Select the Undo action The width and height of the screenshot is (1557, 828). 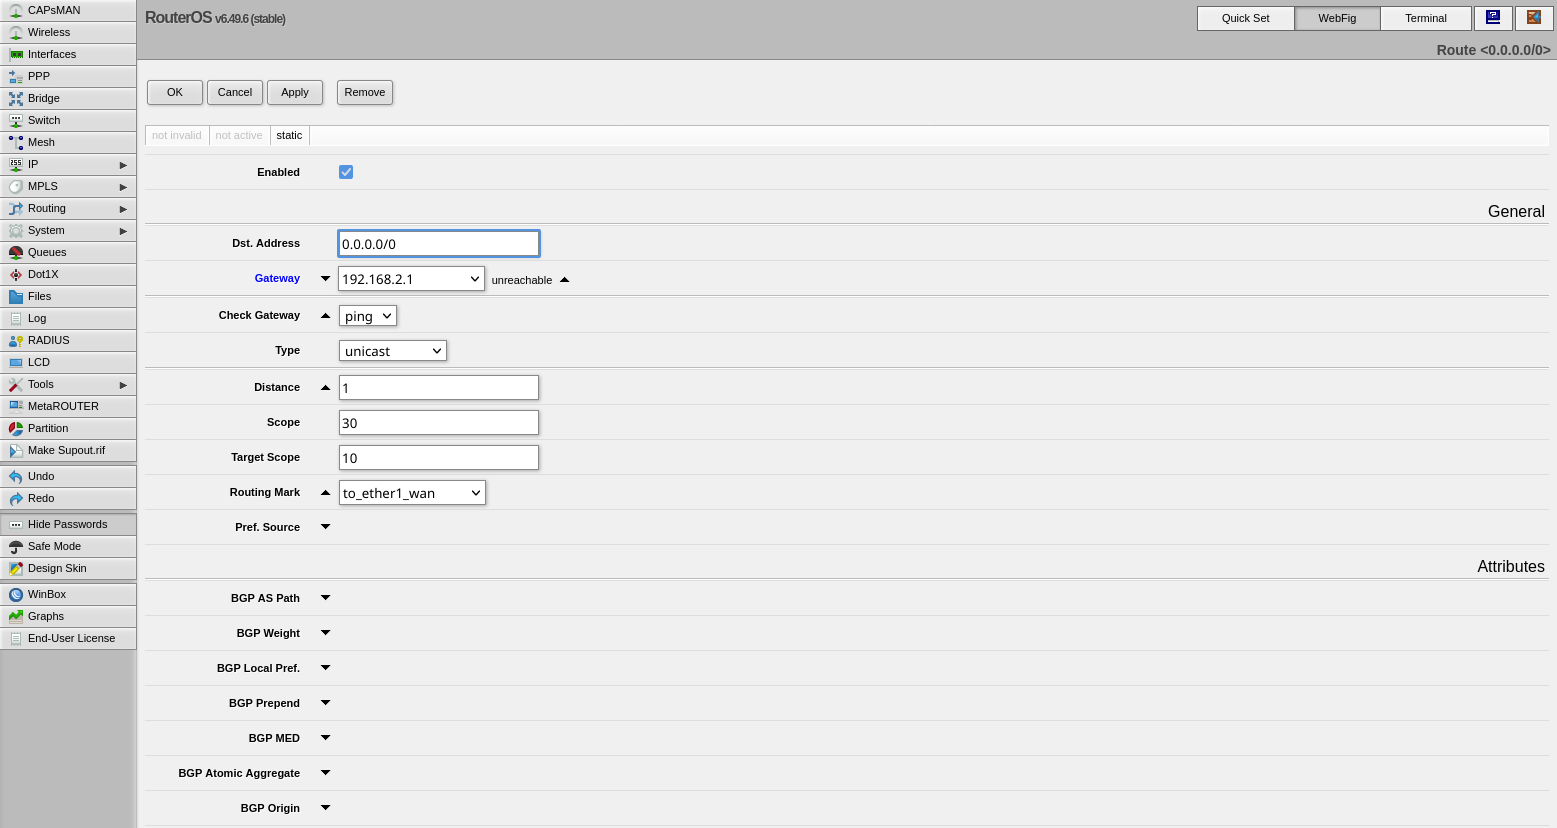coord(40,475)
